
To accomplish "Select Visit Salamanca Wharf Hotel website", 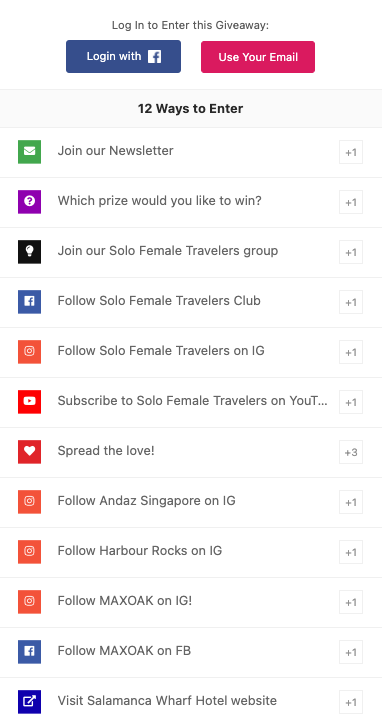I will point(191,702).
